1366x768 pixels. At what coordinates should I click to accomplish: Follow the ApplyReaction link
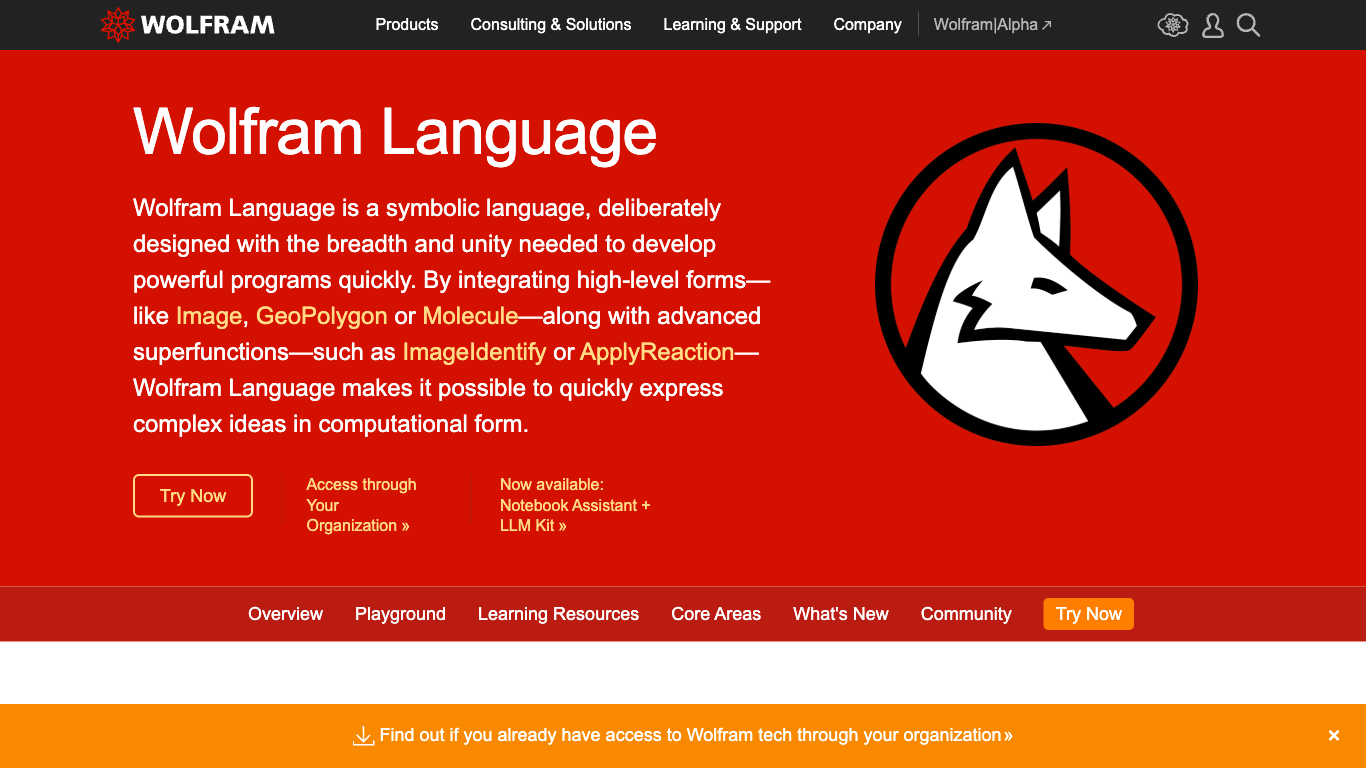pyautogui.click(x=657, y=352)
